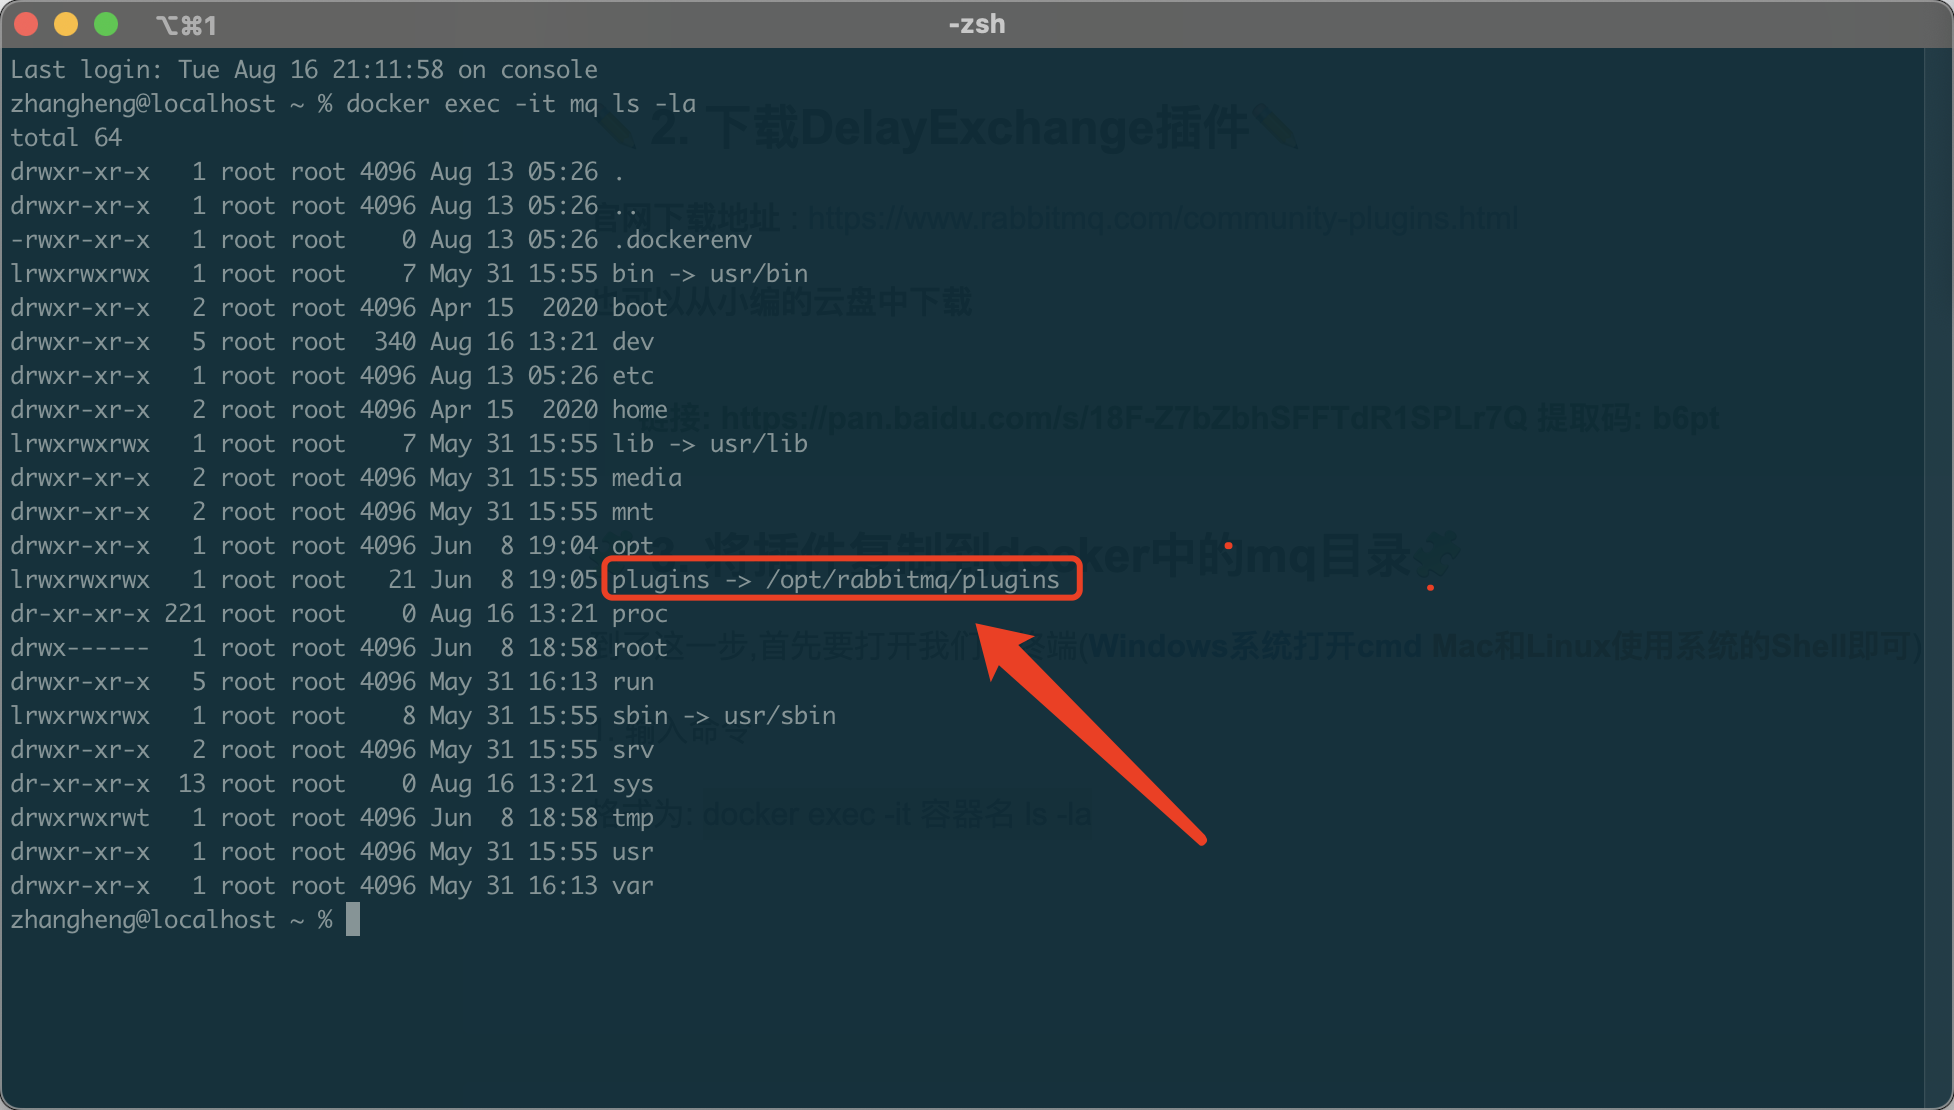
Task: Click the sbin -> usr/sbin symlink entry
Action: click(724, 715)
